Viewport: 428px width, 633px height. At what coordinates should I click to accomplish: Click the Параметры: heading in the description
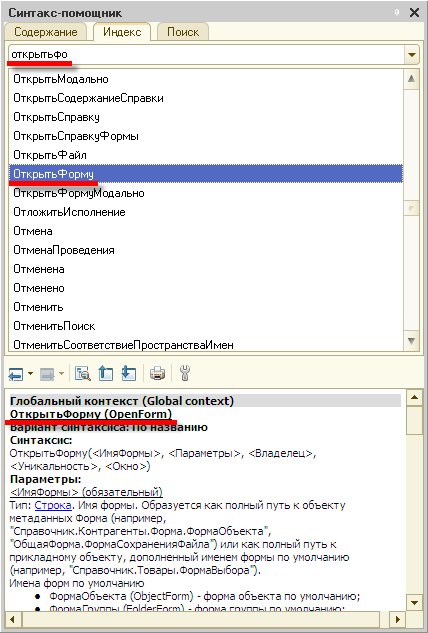46,479
